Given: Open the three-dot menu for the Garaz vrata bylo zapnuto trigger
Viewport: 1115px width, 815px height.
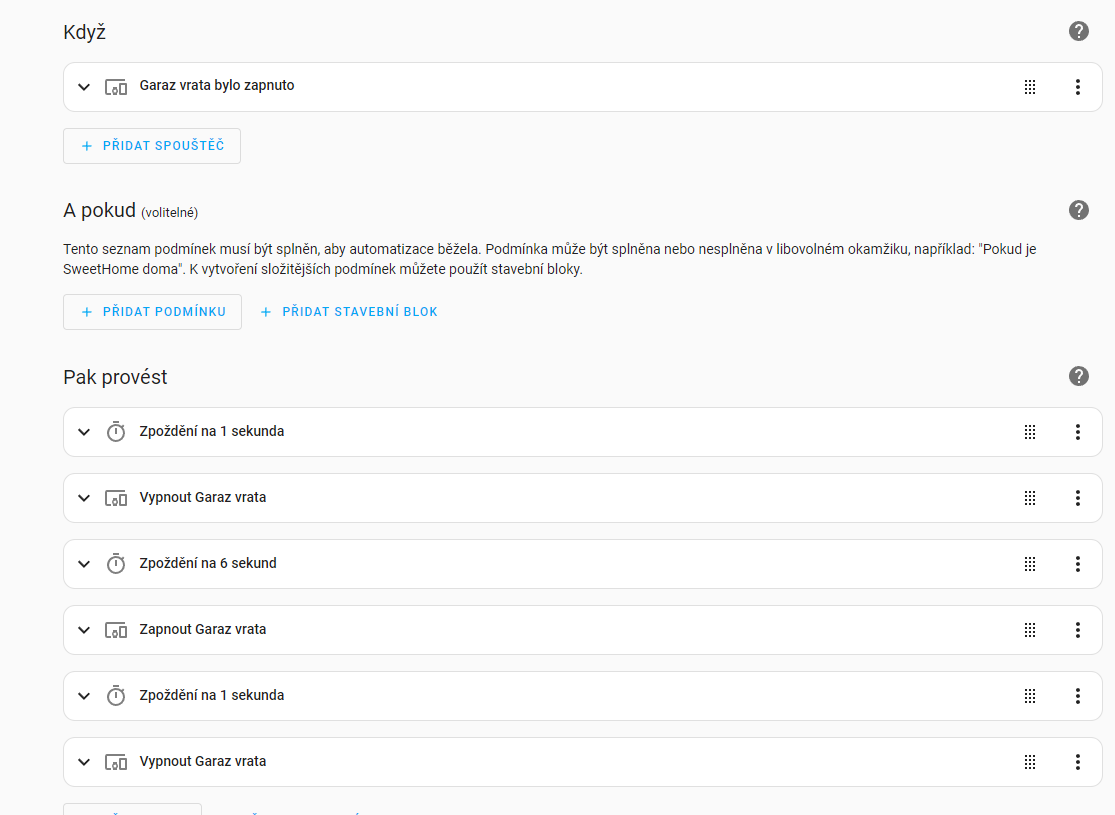Looking at the screenshot, I should pos(1077,87).
